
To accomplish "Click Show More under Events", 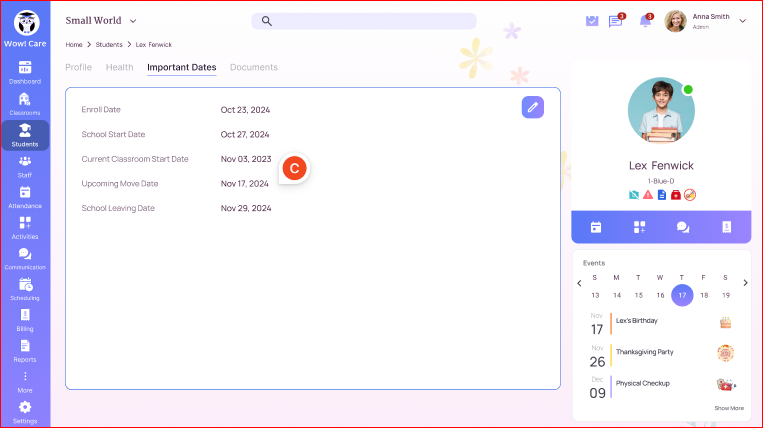I will pos(729,408).
